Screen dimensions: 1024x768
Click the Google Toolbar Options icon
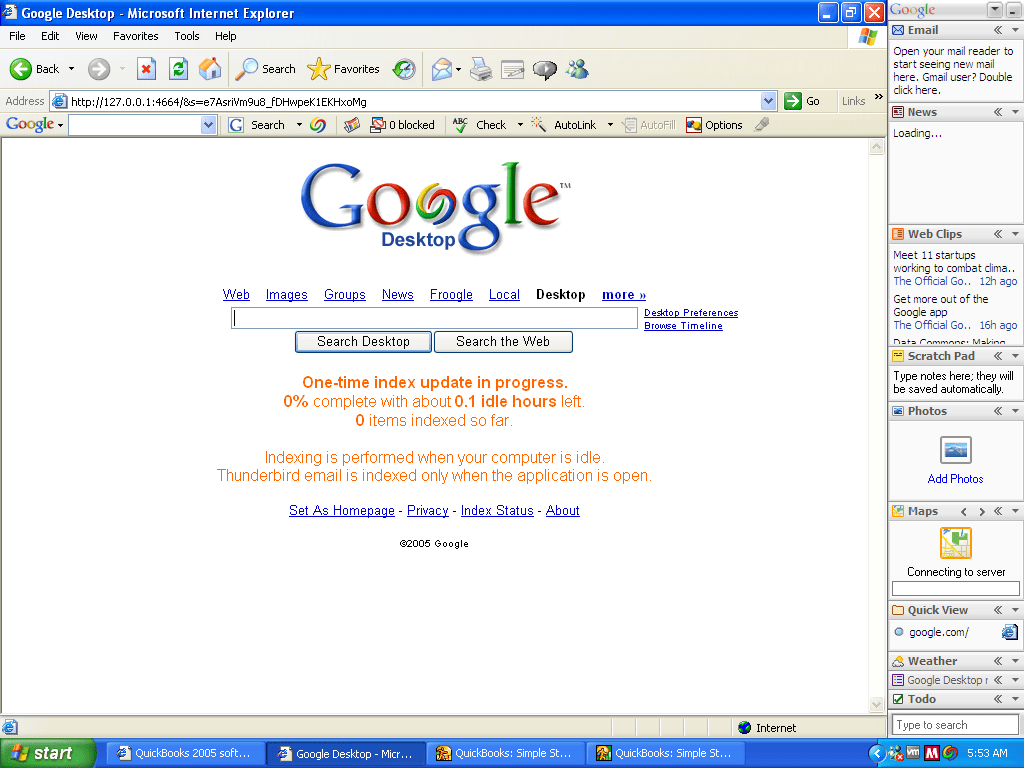(714, 125)
